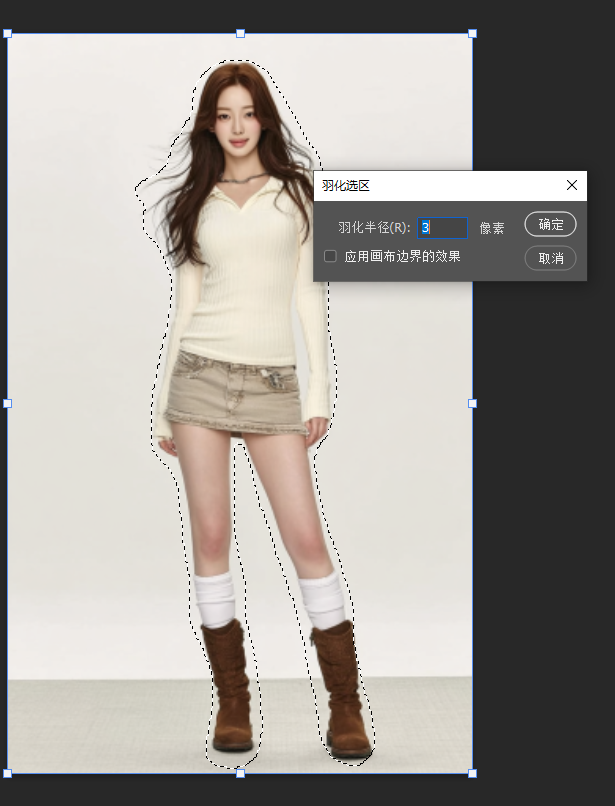This screenshot has width=615, height=806.
Task: Confirm feathering with the 确定 button
Action: tap(550, 224)
